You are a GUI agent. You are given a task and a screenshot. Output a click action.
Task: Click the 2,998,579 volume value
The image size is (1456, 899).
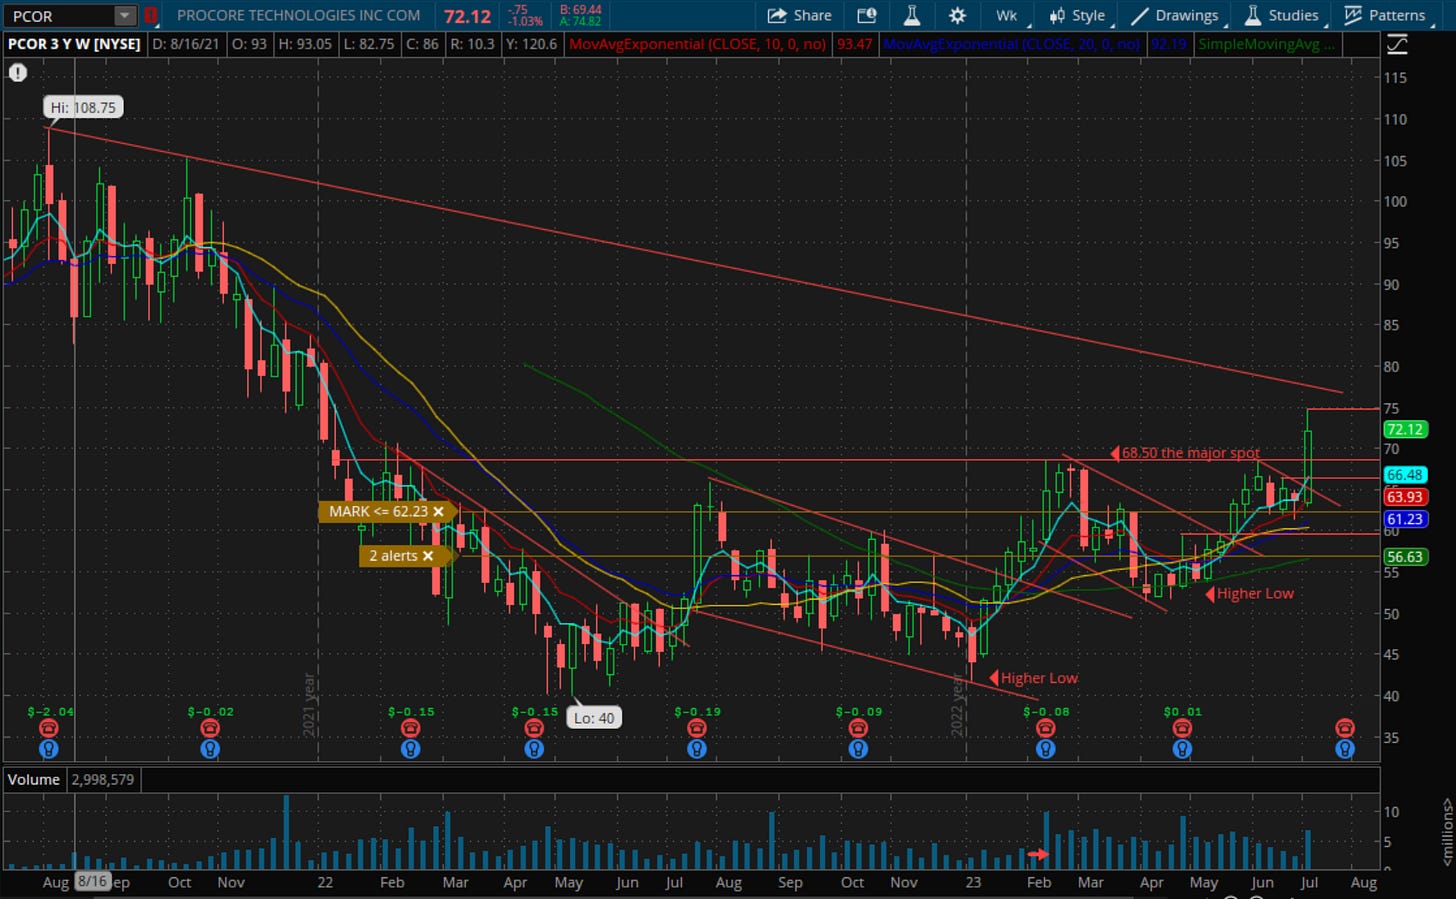(x=103, y=779)
